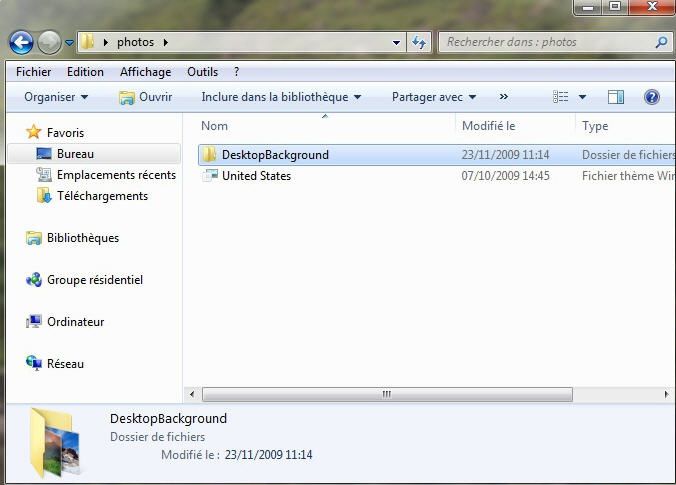Select the photos breadcrumb in address bar

pos(135,42)
